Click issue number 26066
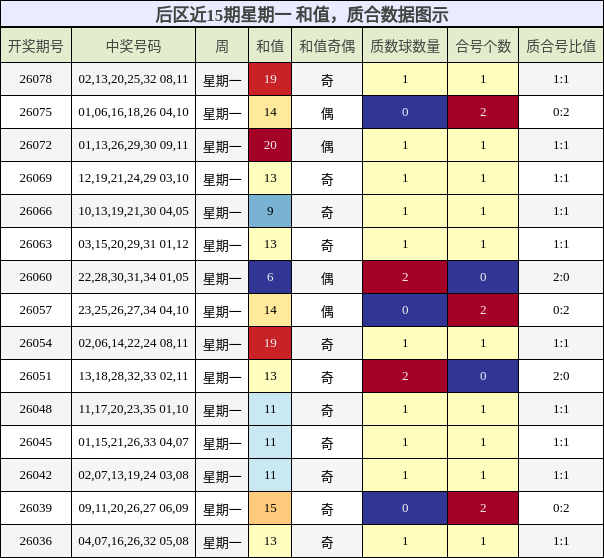The width and height of the screenshot is (604, 558). click(36, 211)
